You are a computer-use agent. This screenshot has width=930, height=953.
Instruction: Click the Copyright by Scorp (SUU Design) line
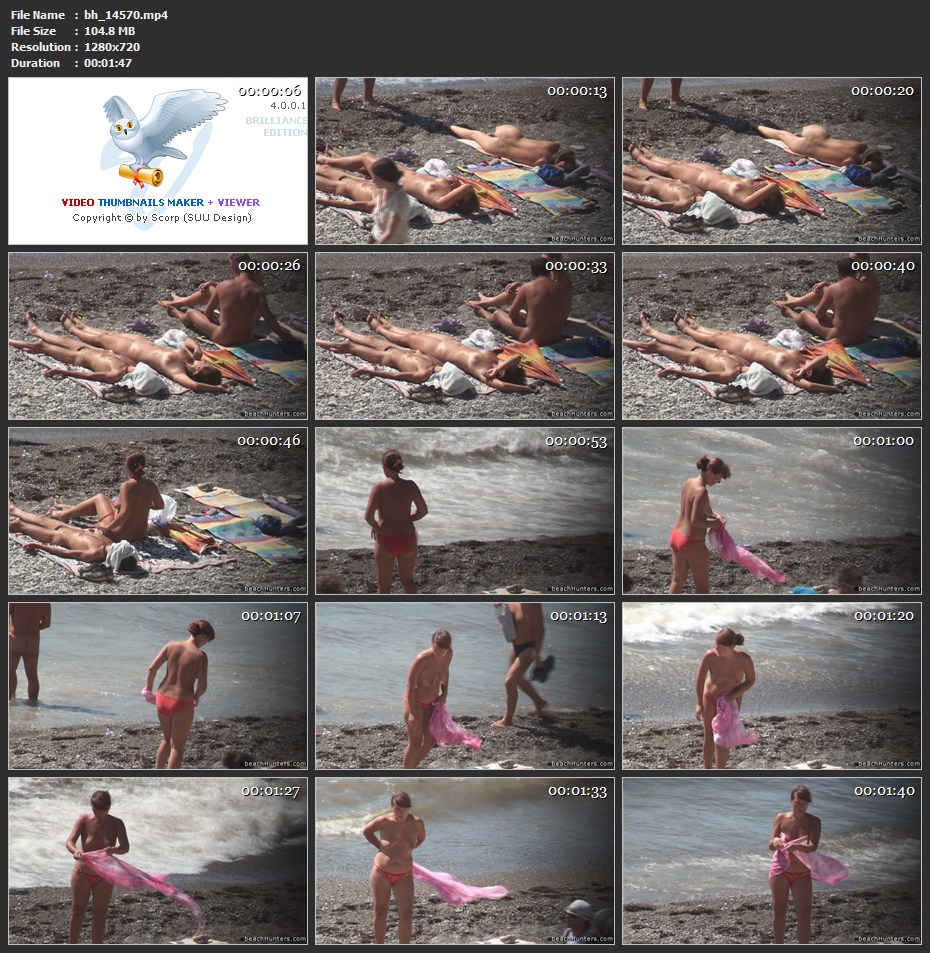pos(161,218)
